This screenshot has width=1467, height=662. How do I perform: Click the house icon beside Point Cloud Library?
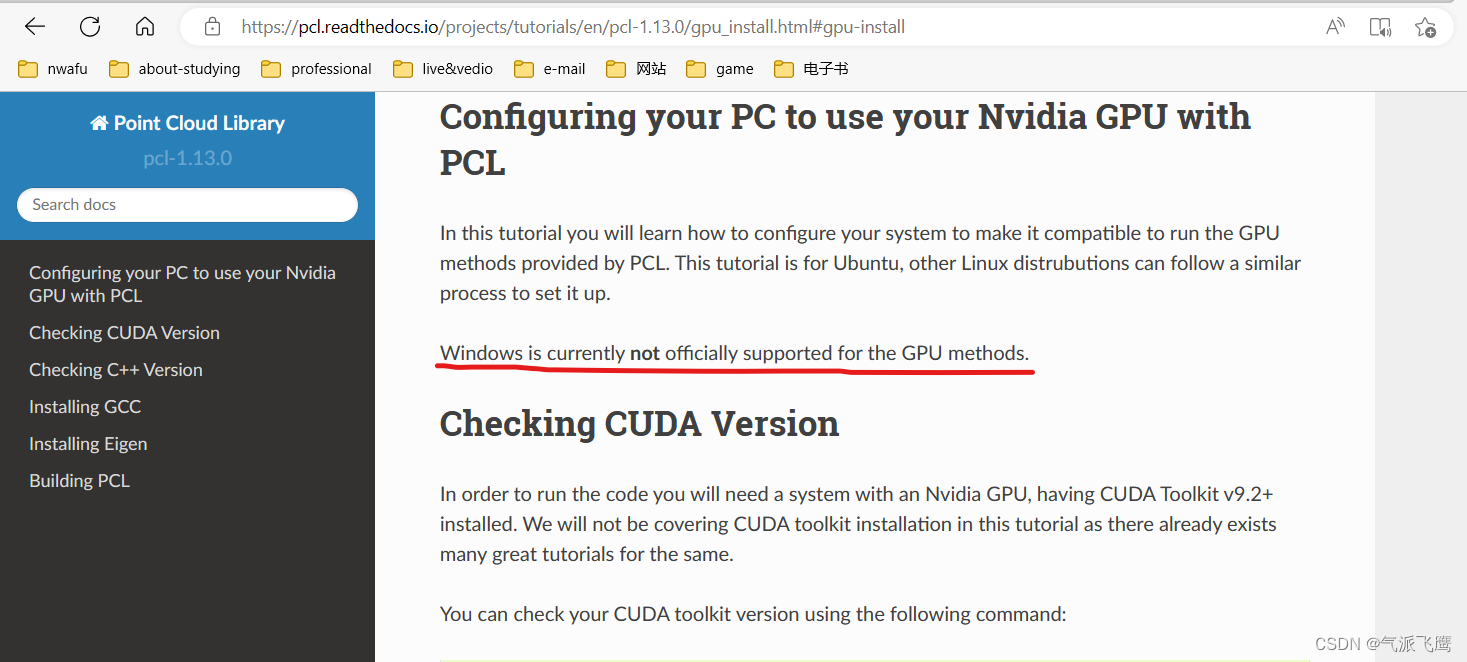(99, 122)
